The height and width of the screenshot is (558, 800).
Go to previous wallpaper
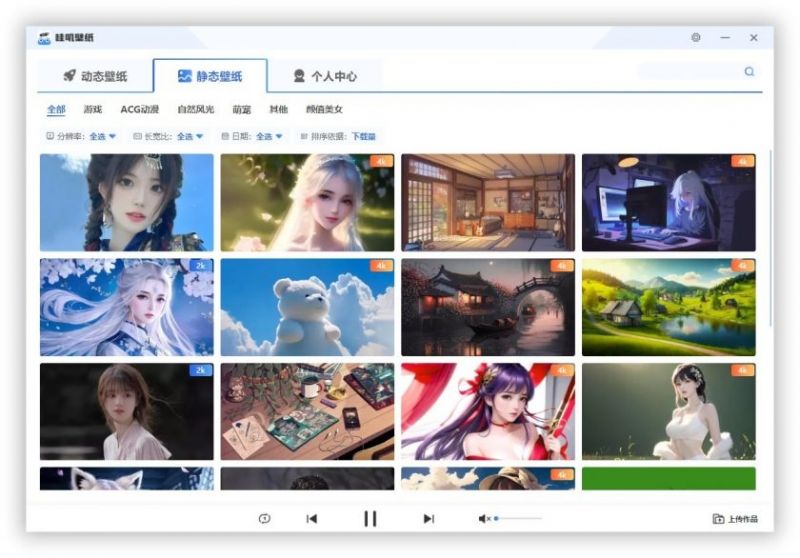click(x=312, y=519)
